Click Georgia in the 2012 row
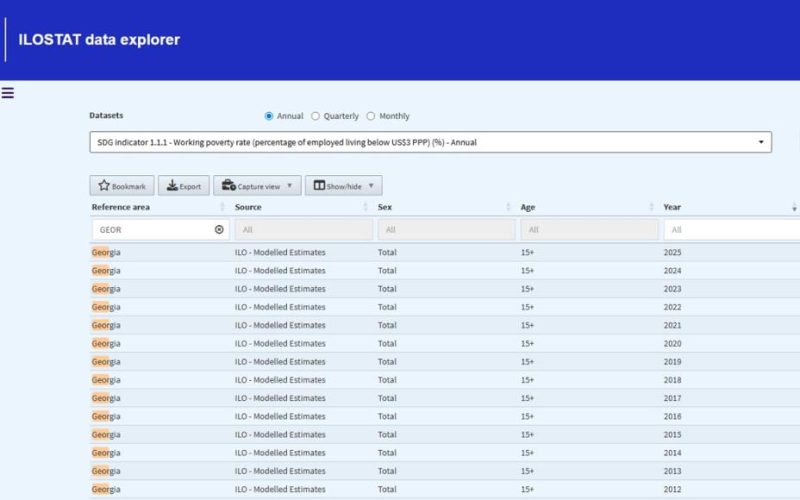 click(x=106, y=489)
